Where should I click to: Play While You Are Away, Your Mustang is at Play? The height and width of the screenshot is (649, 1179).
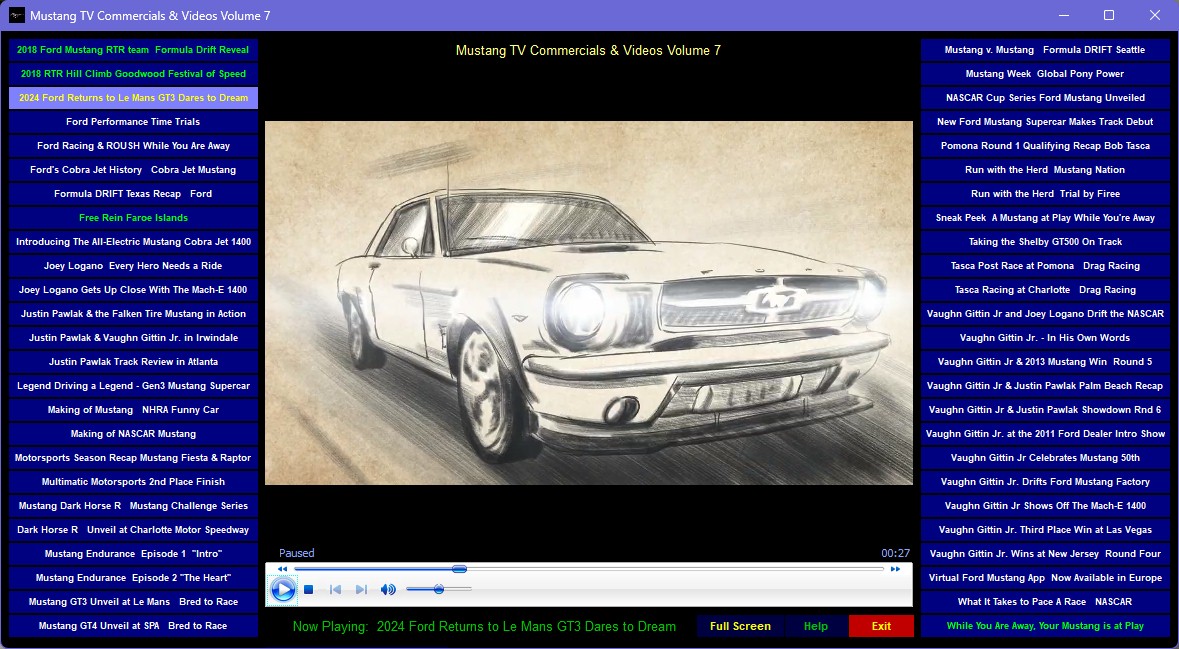[x=1045, y=626]
